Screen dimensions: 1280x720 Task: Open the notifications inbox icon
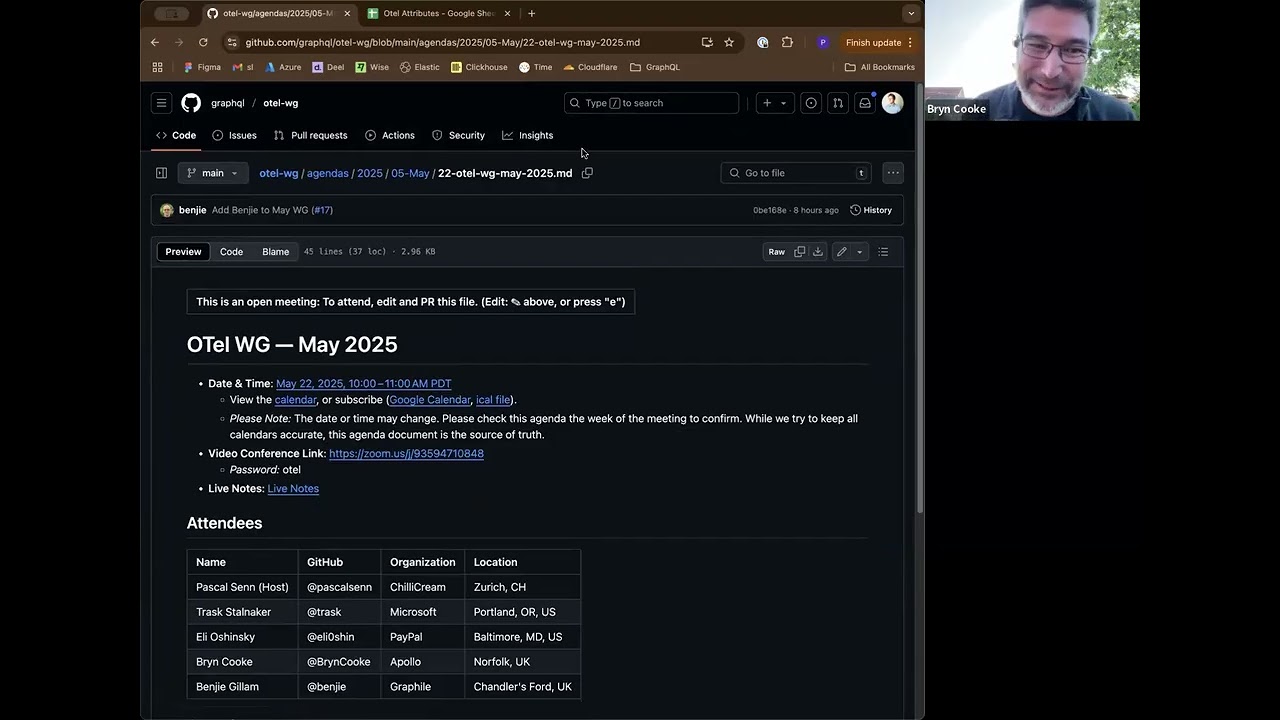[864, 103]
